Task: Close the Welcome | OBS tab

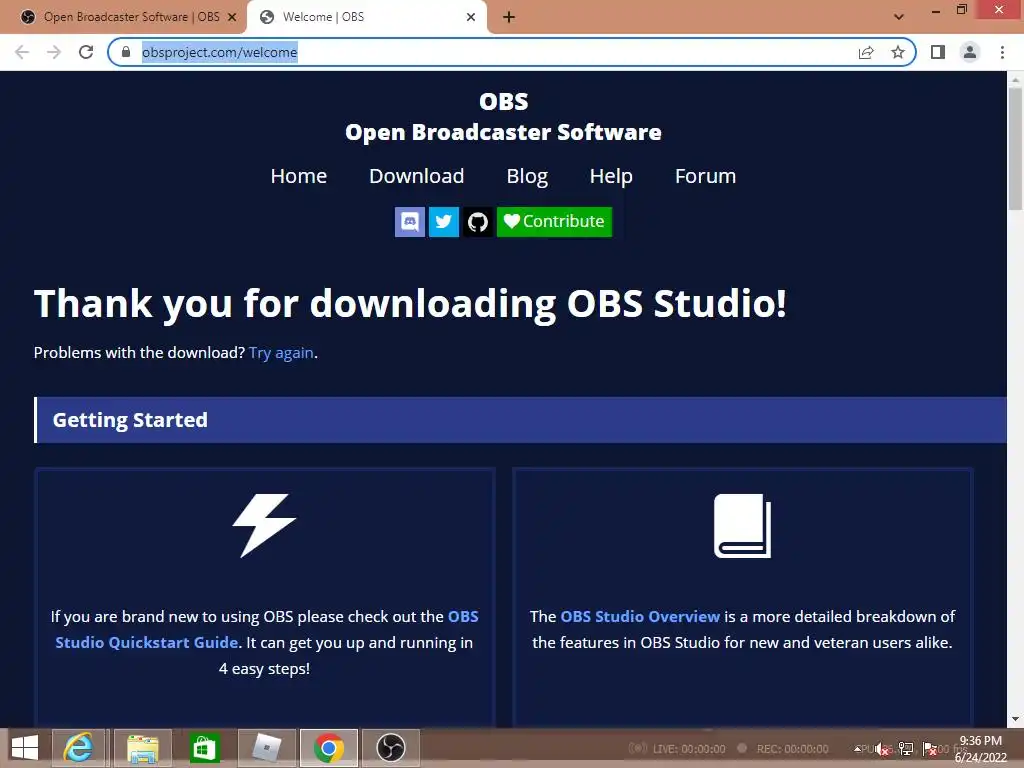Action: pos(471,18)
